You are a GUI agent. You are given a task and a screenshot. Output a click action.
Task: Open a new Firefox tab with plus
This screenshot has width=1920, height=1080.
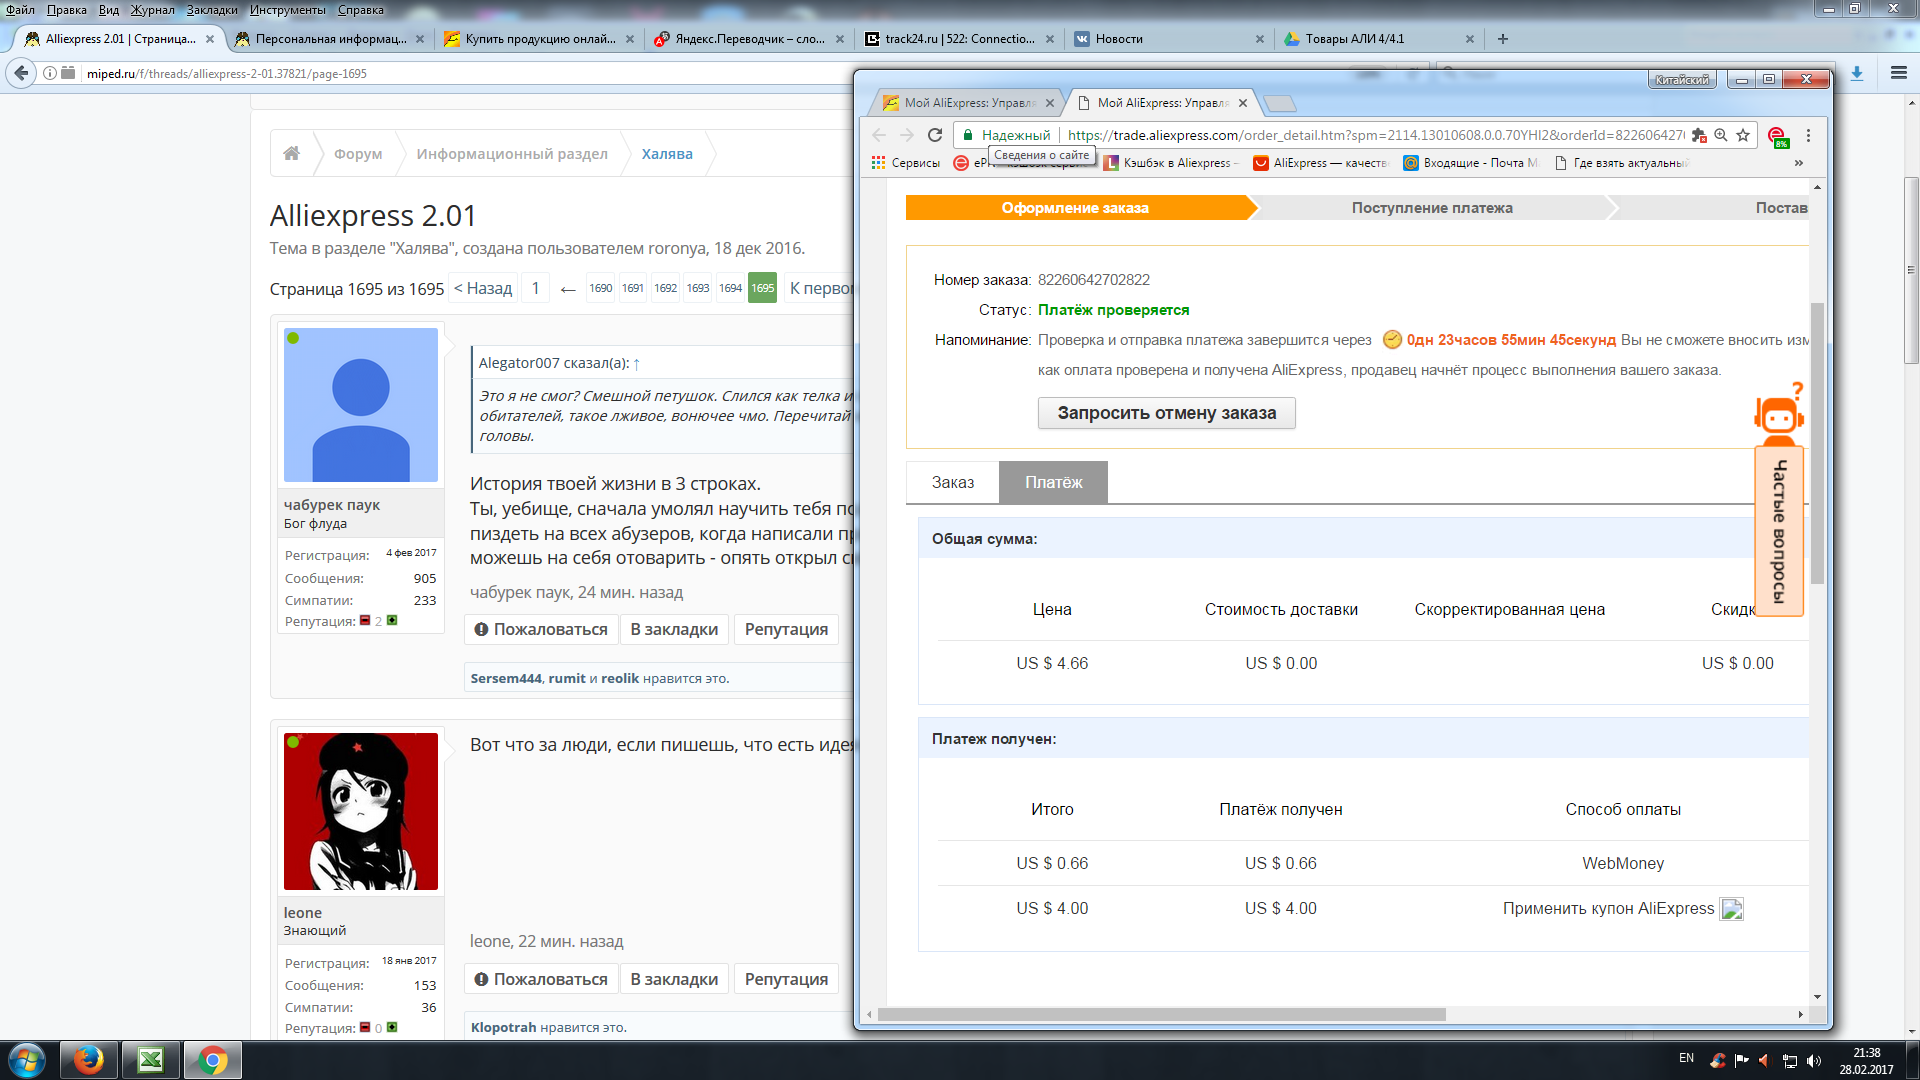pos(1502,39)
